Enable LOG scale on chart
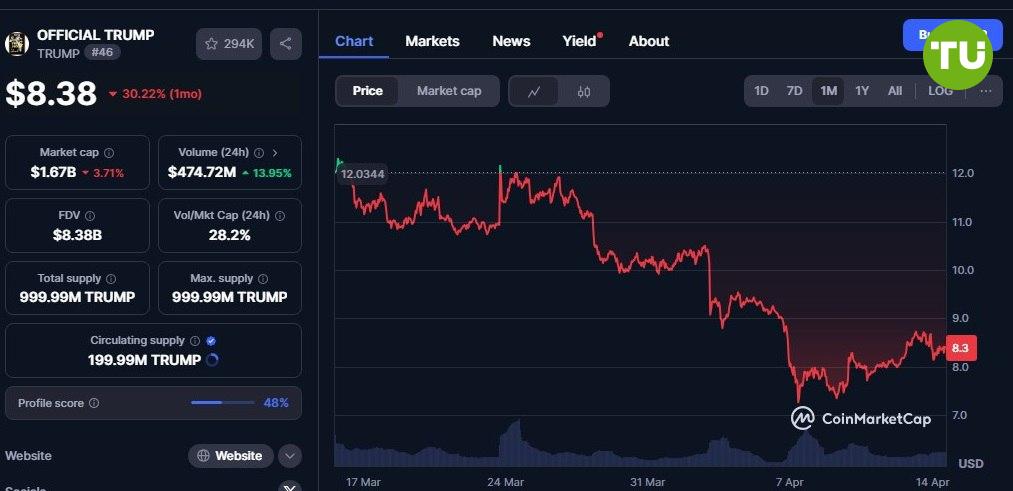Screen dimensions: 1013x491 pyautogui.click(x=940, y=91)
